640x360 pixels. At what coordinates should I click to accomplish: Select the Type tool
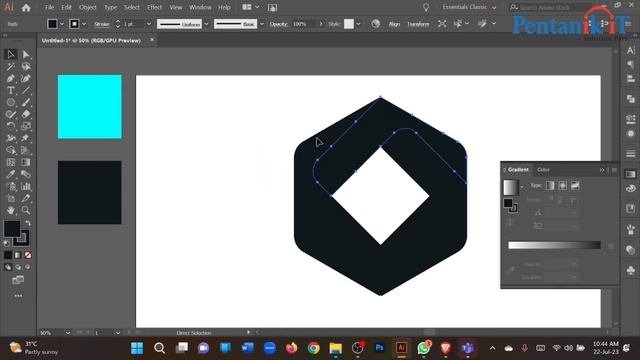click(x=11, y=90)
